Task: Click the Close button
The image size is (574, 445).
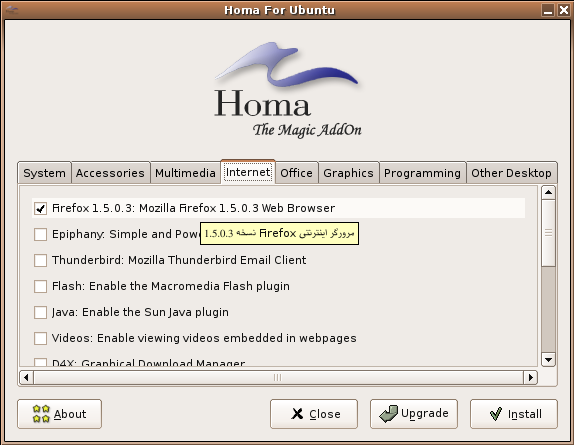Action: coord(314,414)
